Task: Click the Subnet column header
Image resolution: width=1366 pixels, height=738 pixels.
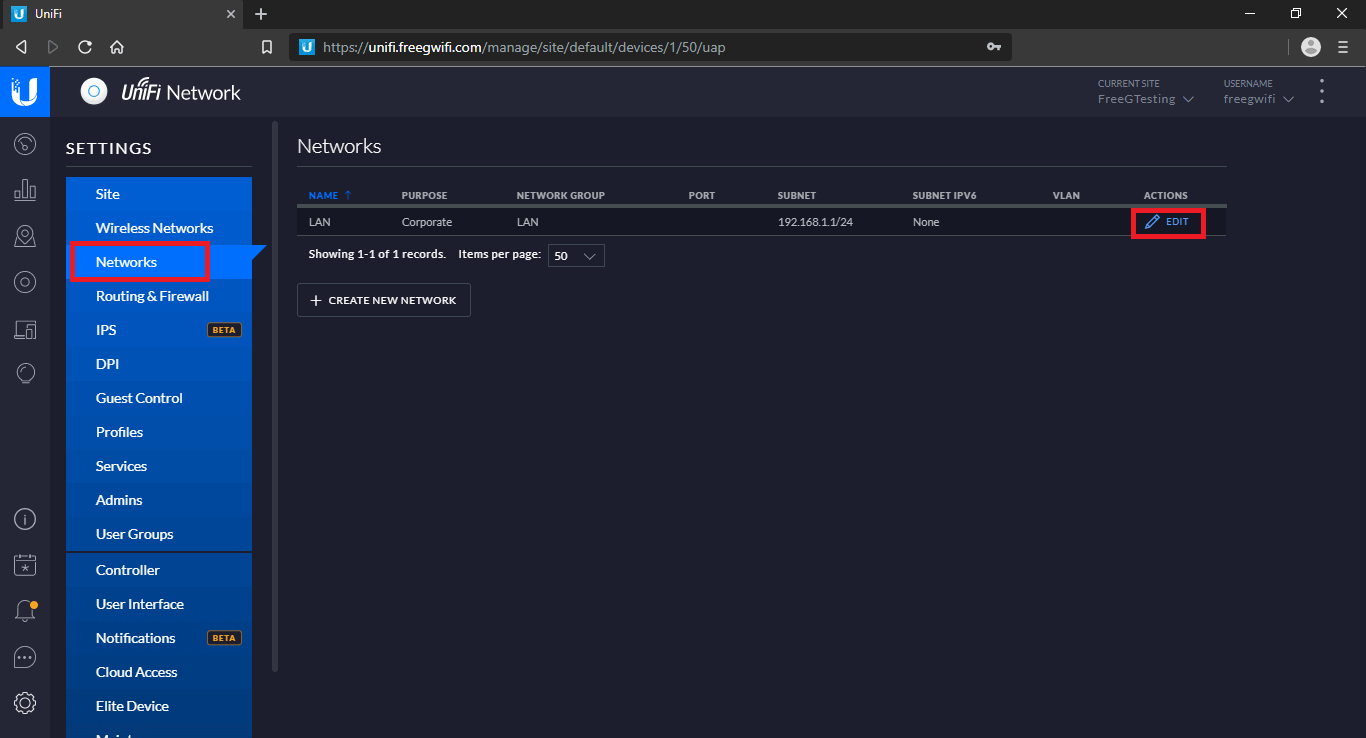Action: coord(797,196)
